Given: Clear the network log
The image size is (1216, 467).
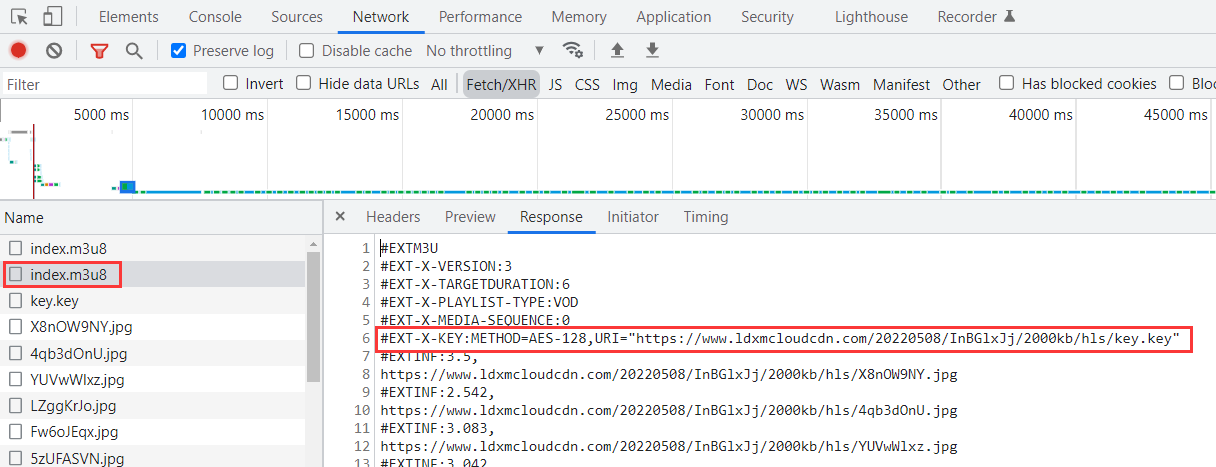Looking at the screenshot, I should (54, 51).
